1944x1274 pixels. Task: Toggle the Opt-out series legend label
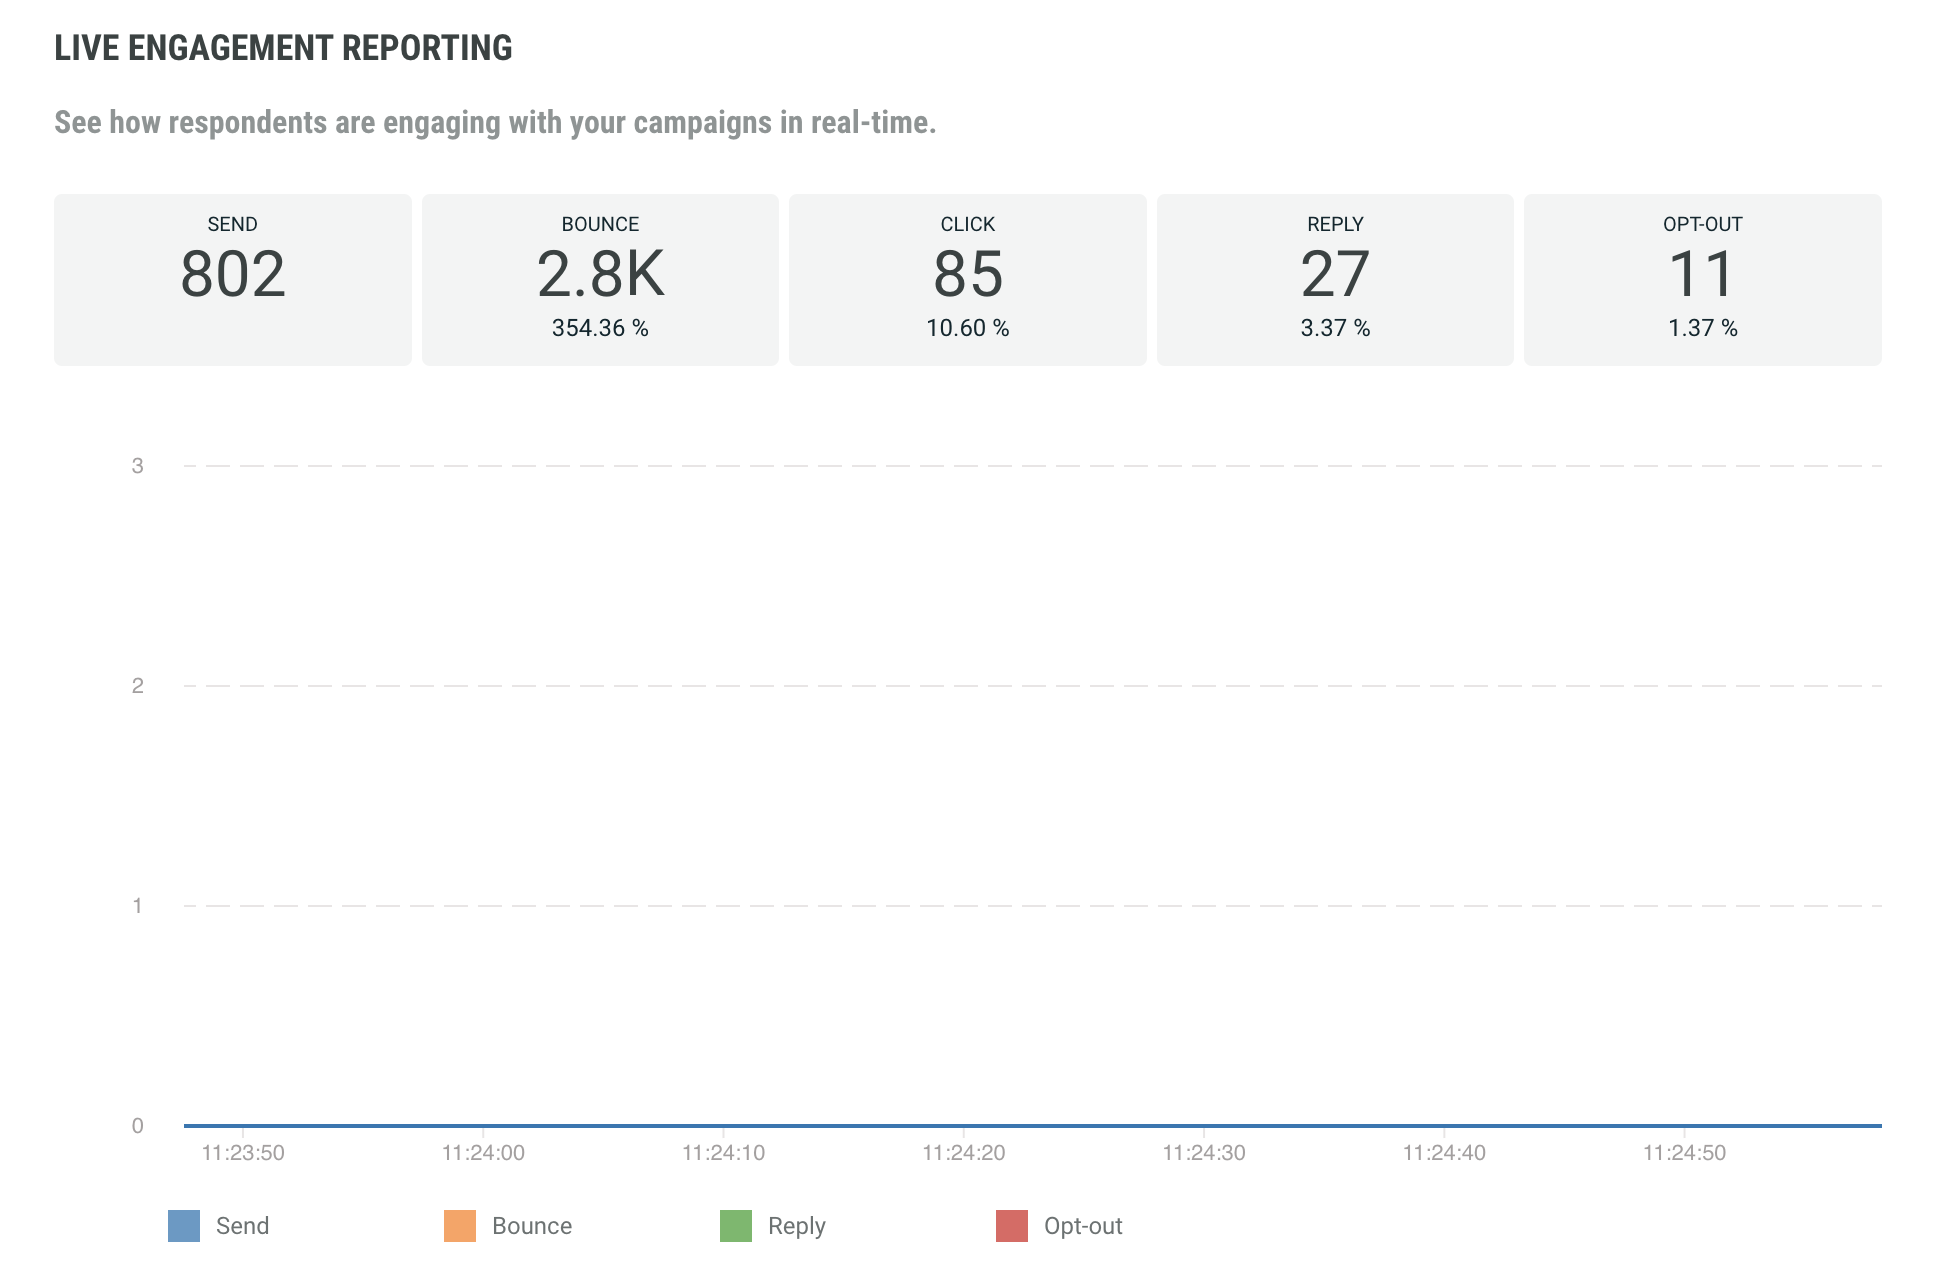[1083, 1226]
